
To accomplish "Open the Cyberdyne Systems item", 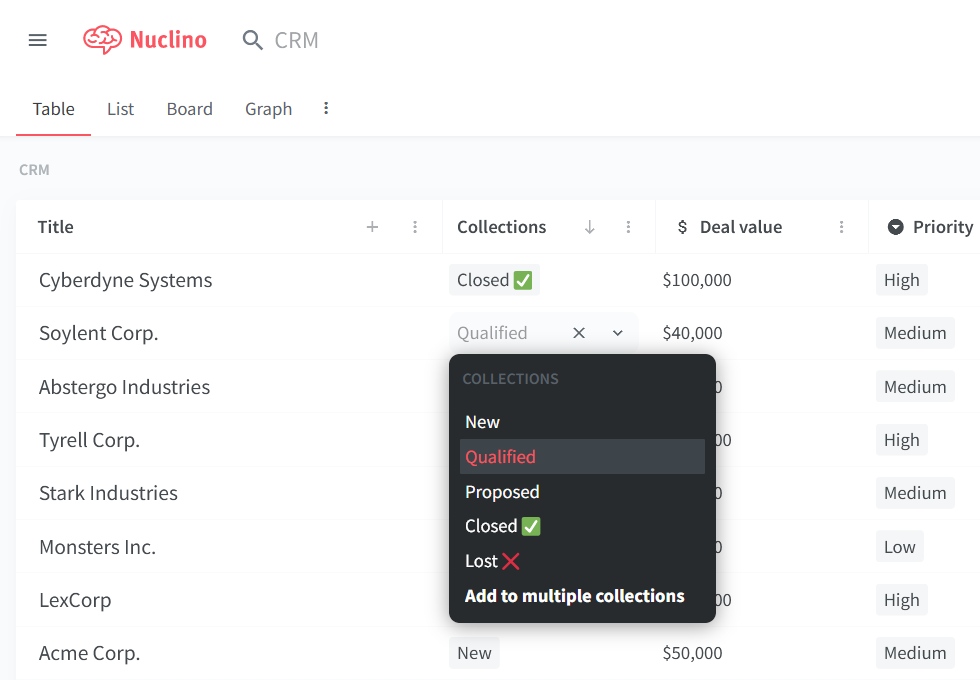I will (x=126, y=280).
